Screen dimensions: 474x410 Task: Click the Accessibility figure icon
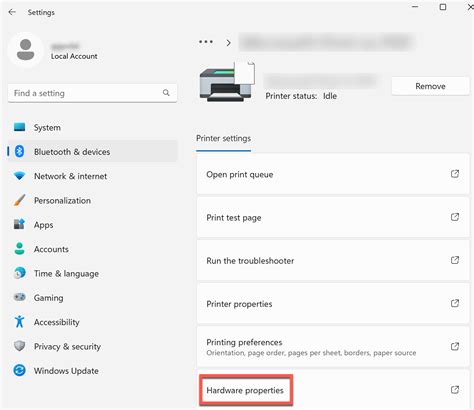(19, 322)
